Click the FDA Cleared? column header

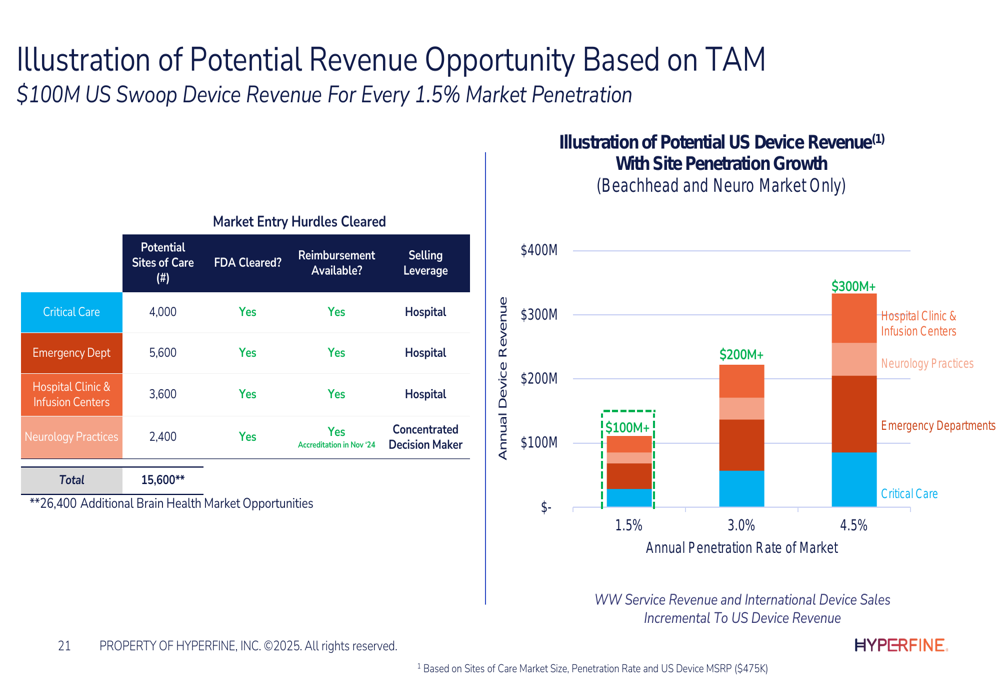click(x=247, y=263)
